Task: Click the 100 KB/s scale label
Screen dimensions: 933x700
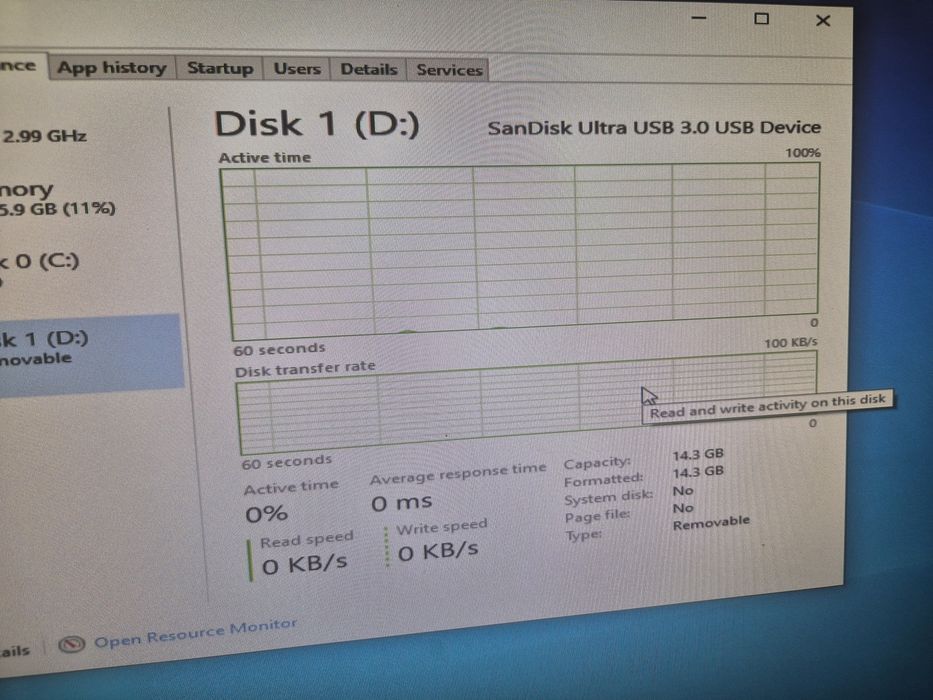Action: (790, 343)
